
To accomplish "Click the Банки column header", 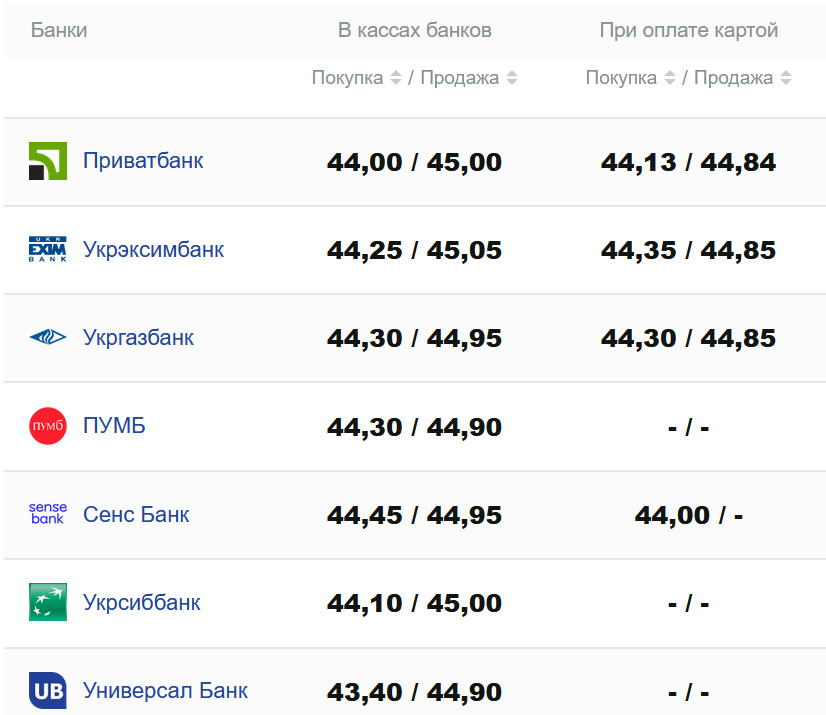I will click(59, 30).
